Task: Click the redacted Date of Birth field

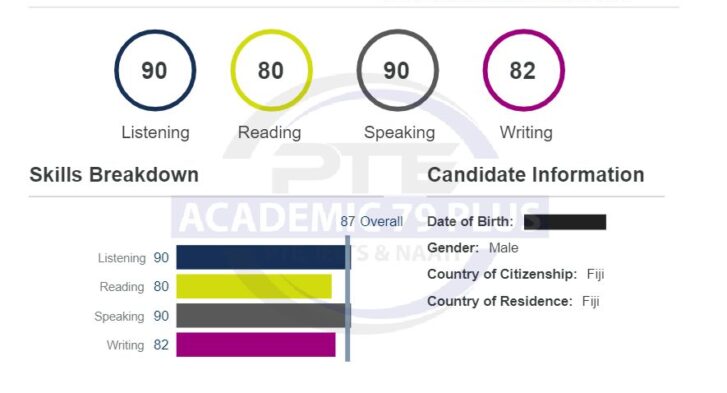Action: (x=565, y=222)
